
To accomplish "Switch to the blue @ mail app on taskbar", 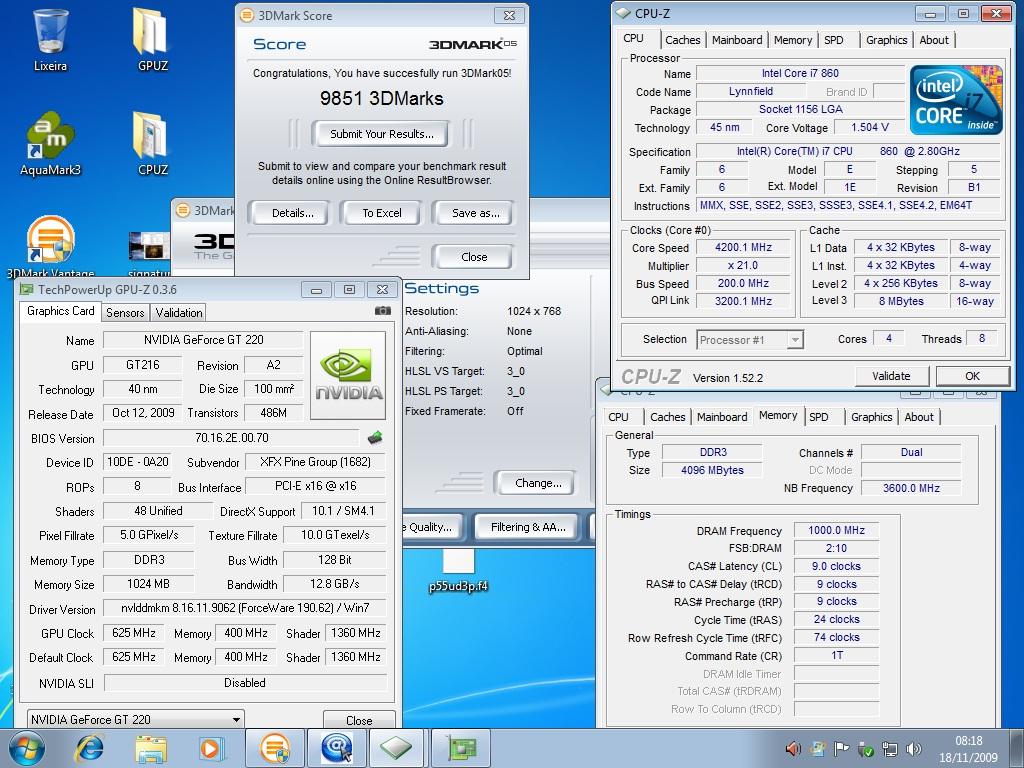I will tap(336, 748).
